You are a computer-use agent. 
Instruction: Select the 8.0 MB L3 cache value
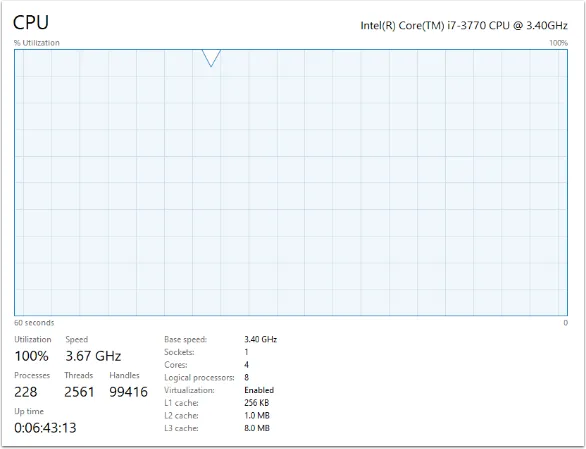pyautogui.click(x=257, y=428)
